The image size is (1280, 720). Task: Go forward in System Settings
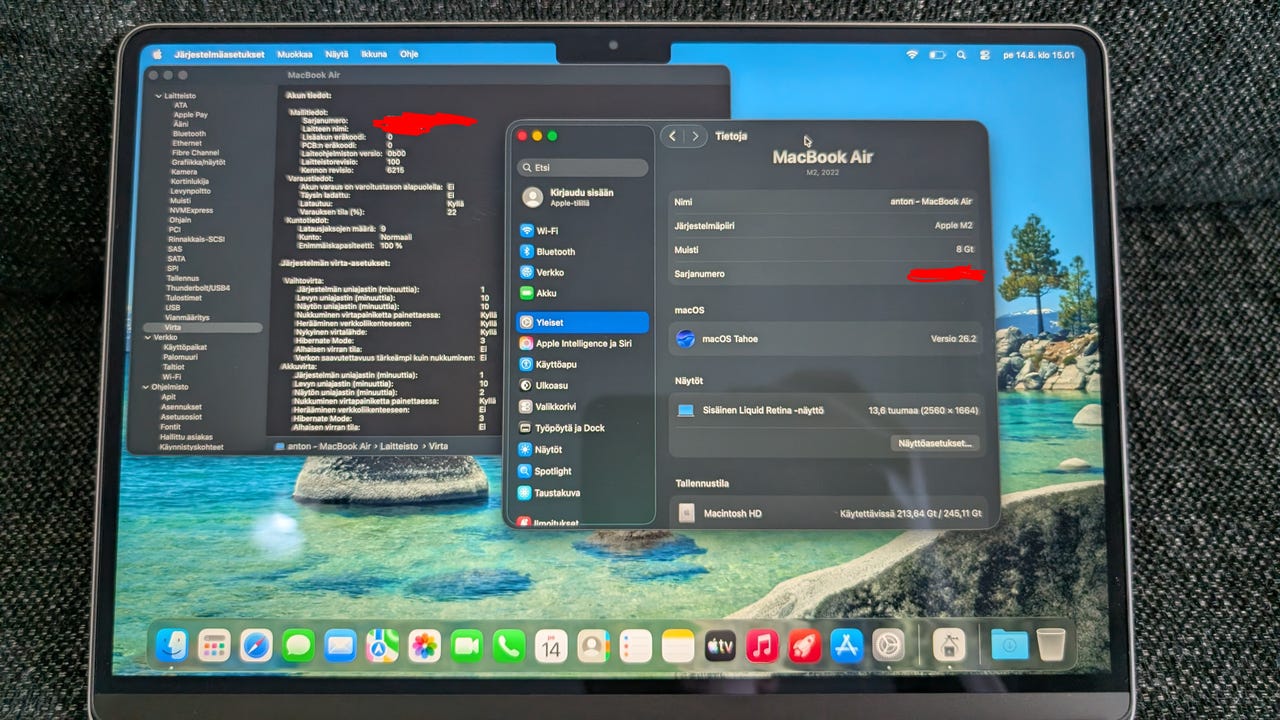click(696, 136)
